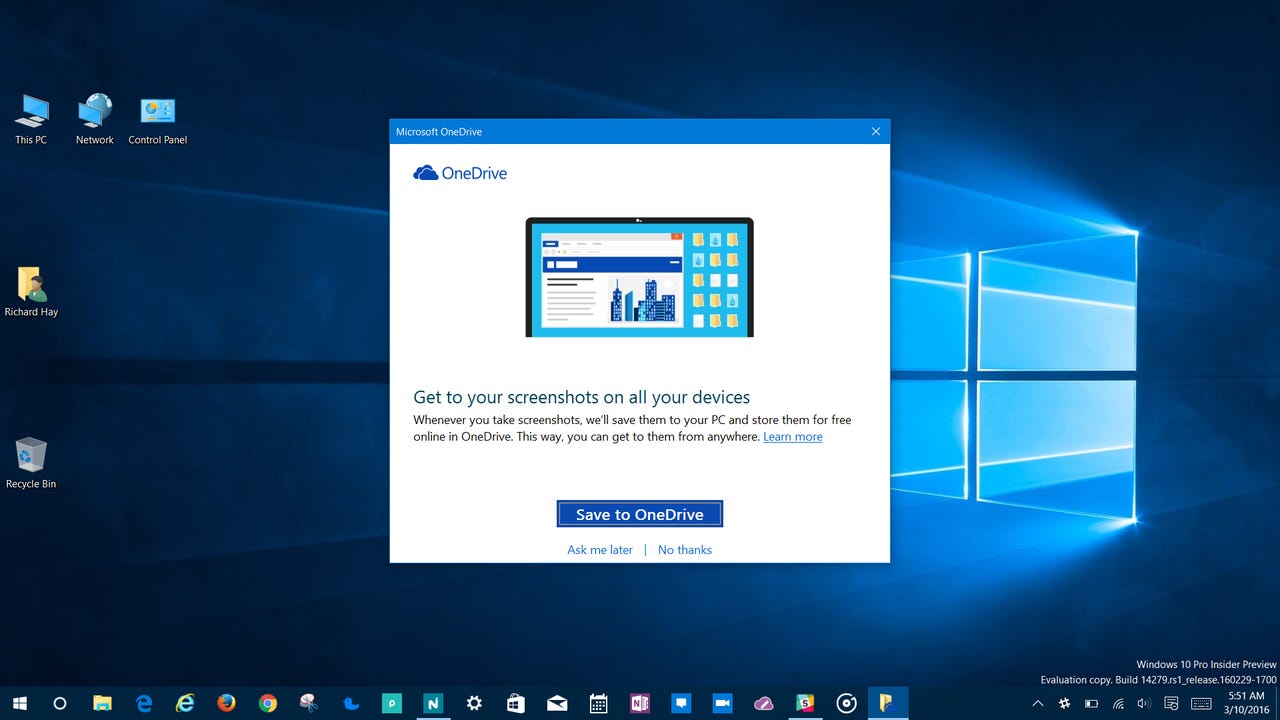Open the Start menu

tap(21, 703)
